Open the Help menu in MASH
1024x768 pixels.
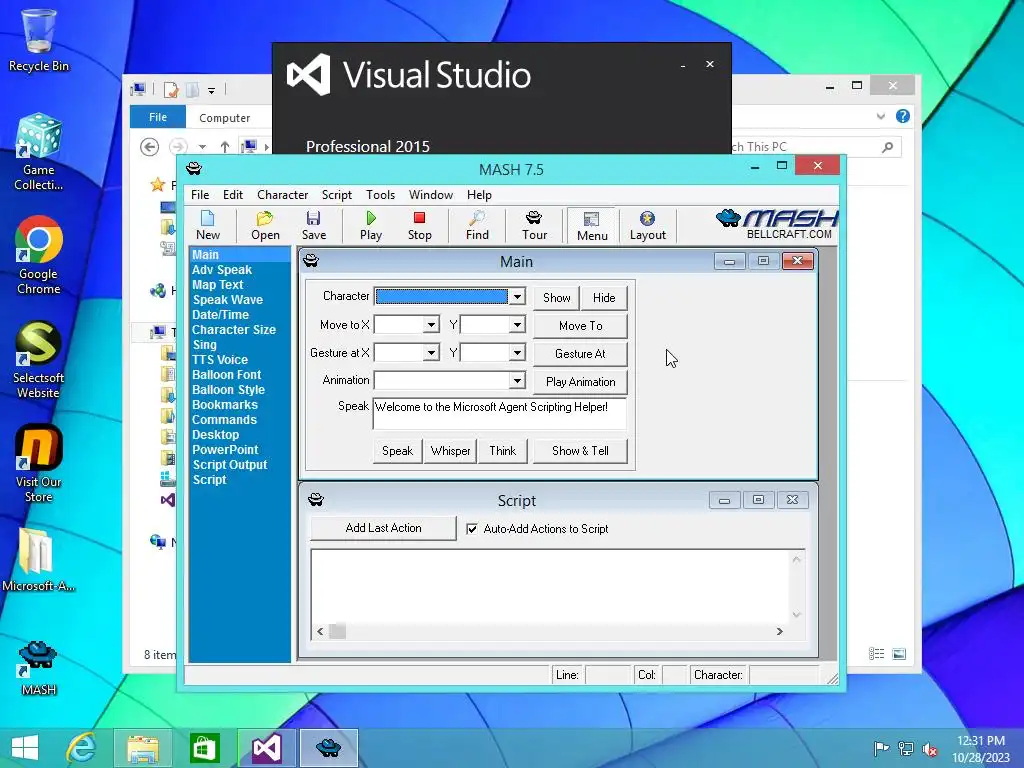click(479, 195)
